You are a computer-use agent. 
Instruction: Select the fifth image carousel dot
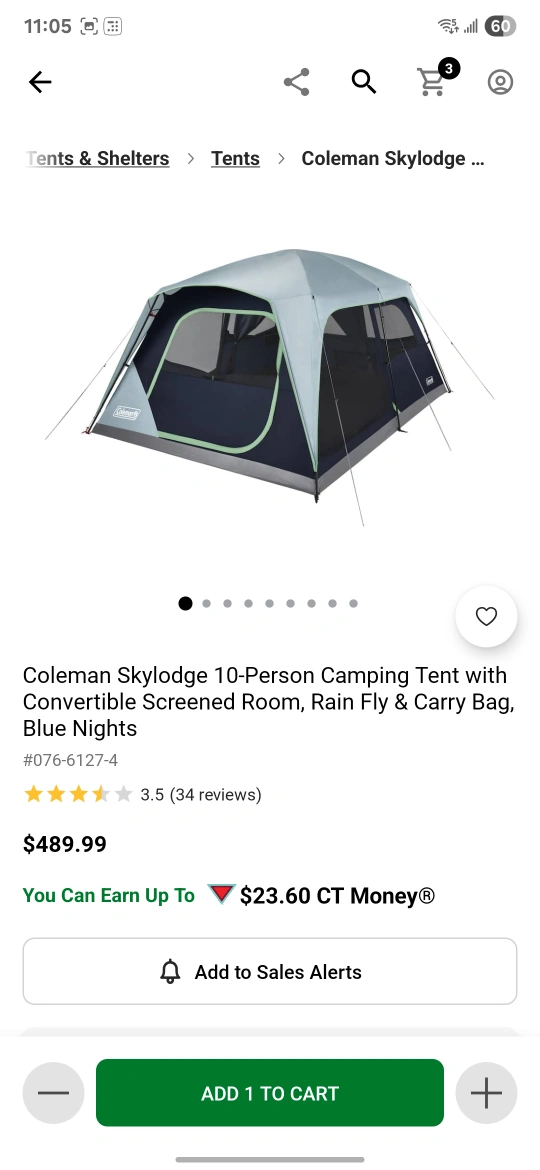click(269, 604)
